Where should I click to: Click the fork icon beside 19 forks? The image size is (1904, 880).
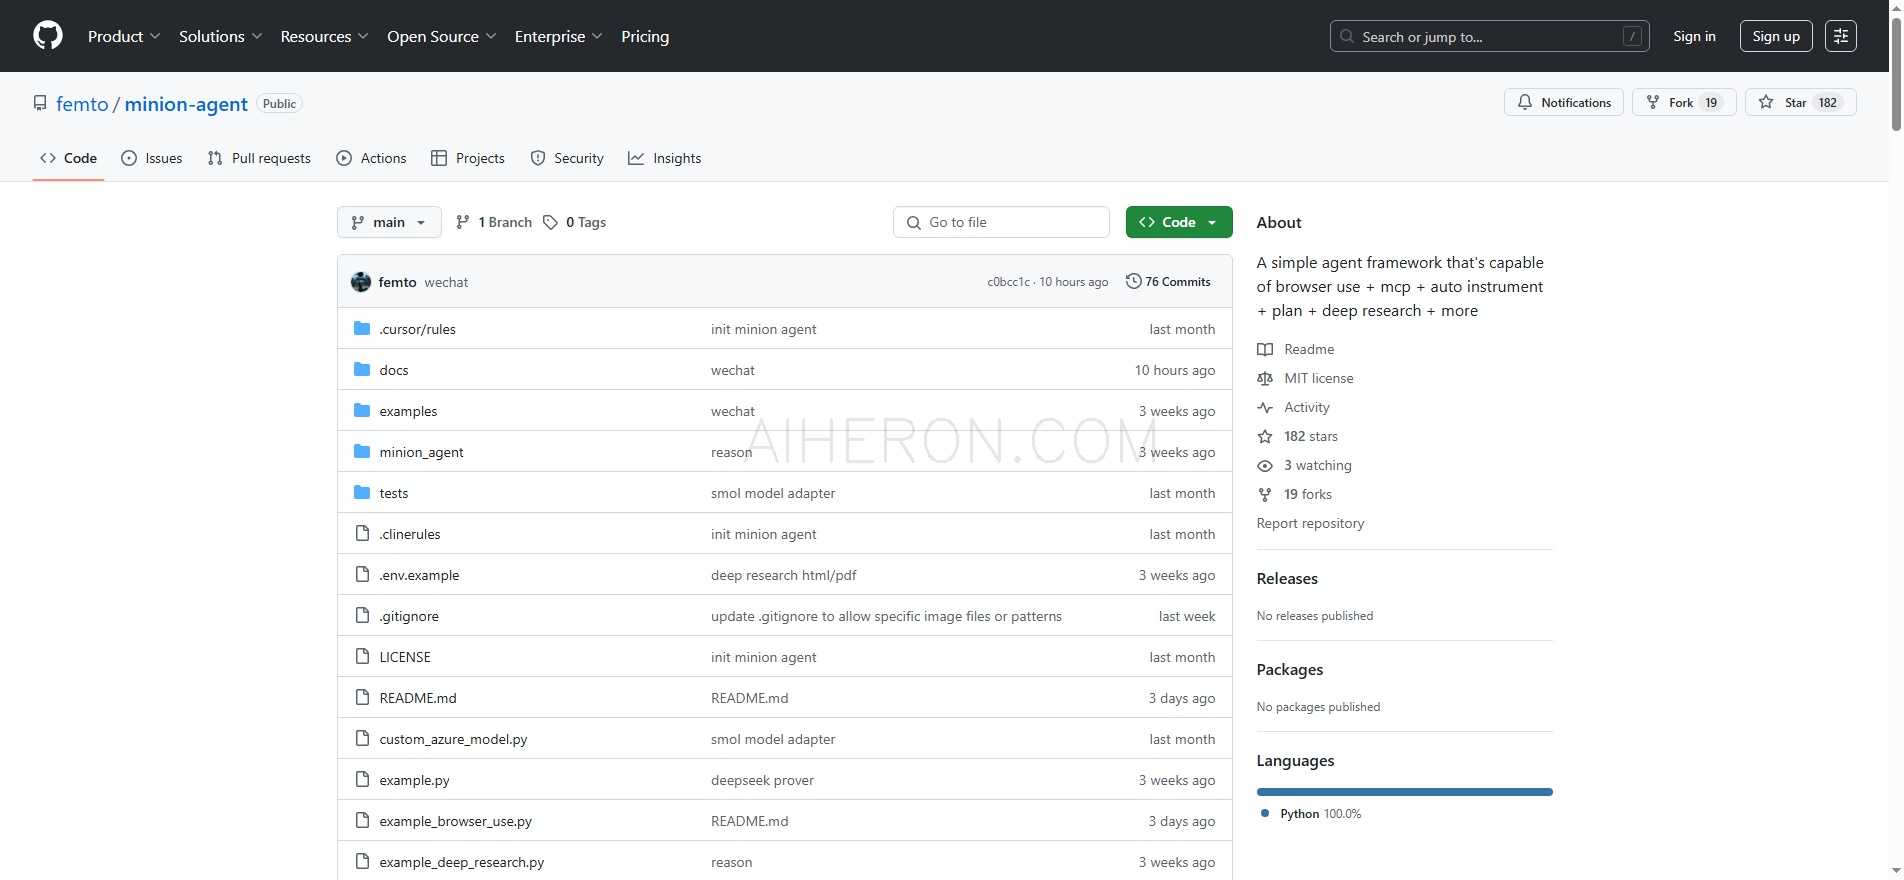(1265, 494)
